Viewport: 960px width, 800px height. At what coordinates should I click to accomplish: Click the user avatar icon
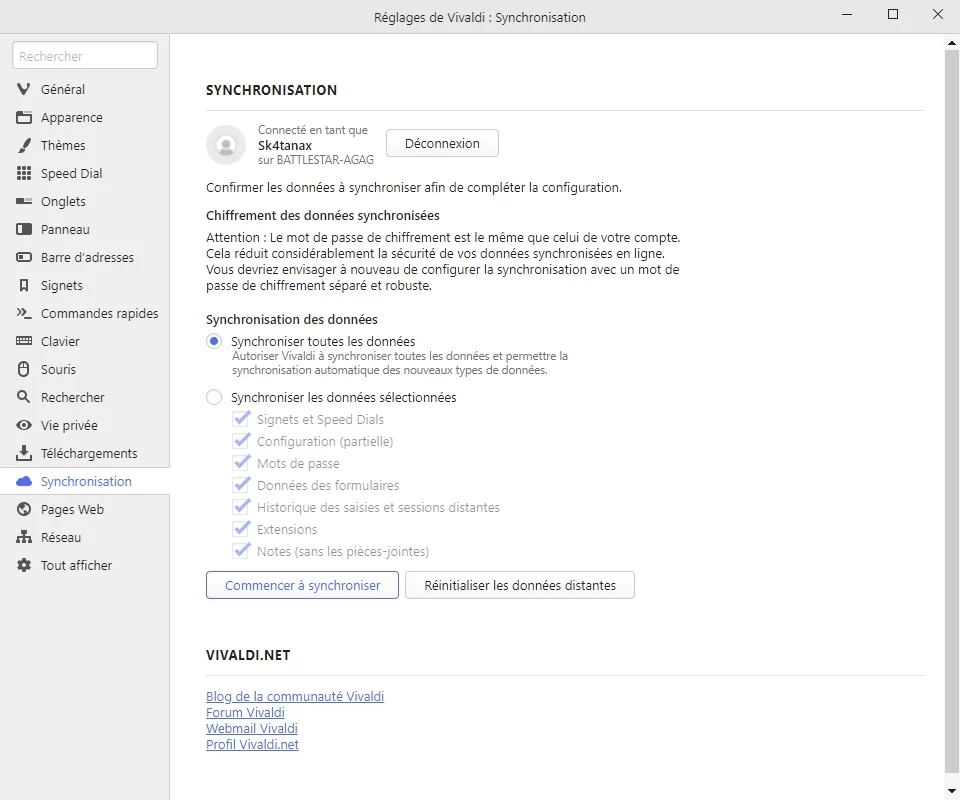tap(226, 145)
